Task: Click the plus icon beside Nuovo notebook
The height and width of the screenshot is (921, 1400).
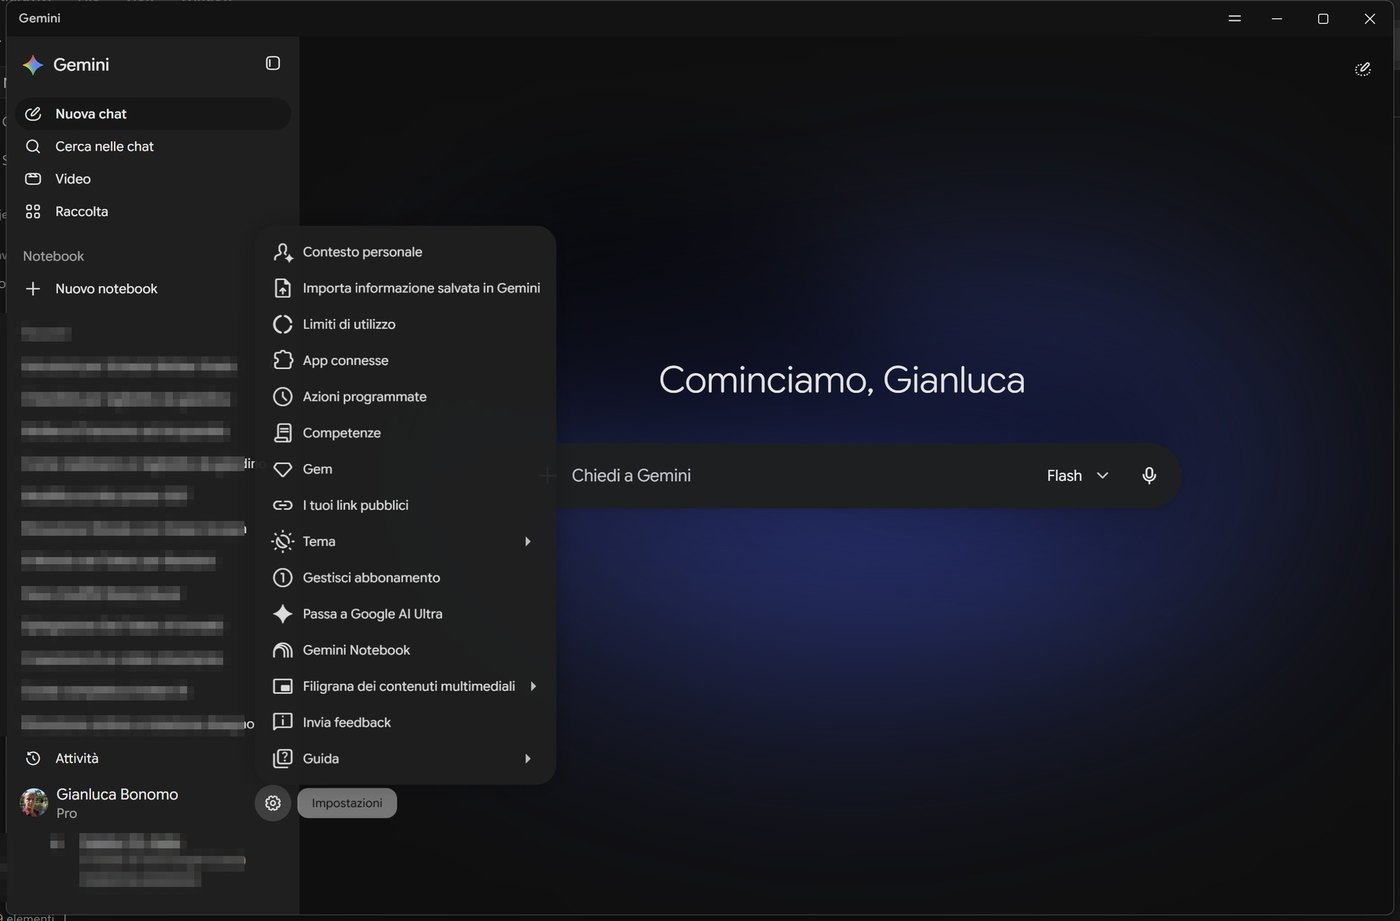Action: pos(33,289)
